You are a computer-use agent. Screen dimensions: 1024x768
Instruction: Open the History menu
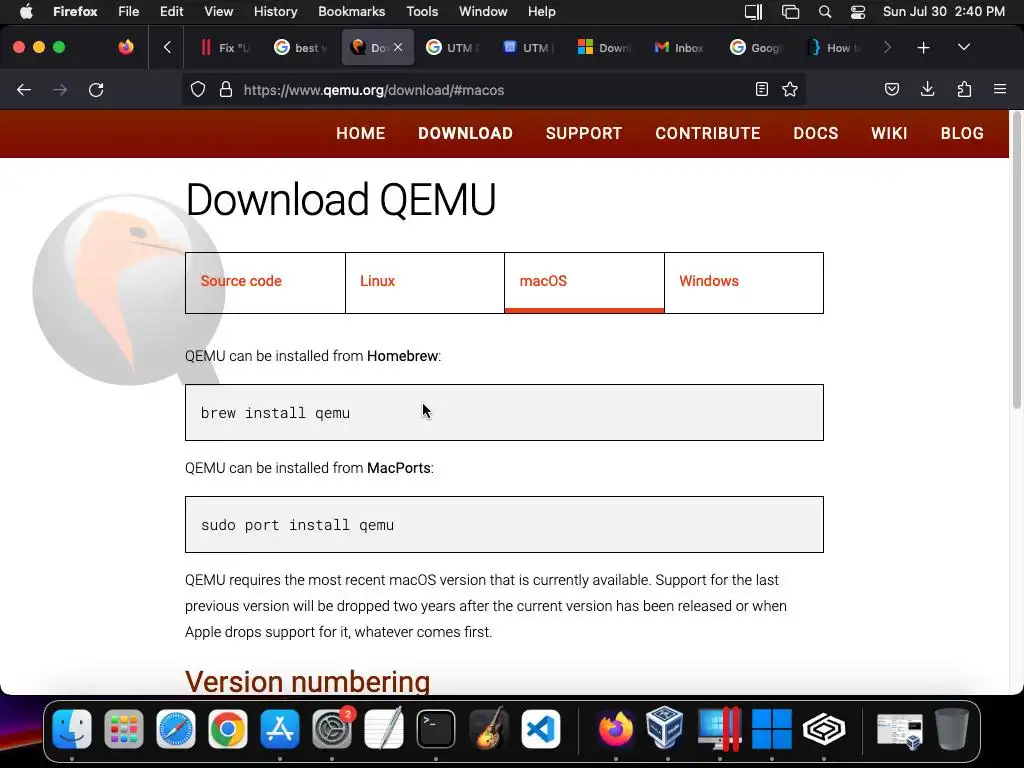click(275, 12)
